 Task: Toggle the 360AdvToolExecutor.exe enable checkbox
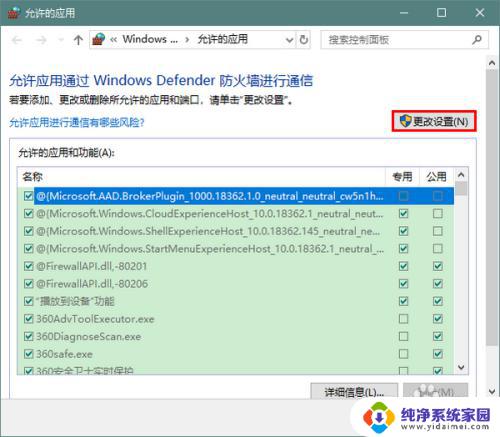[x=29, y=319]
